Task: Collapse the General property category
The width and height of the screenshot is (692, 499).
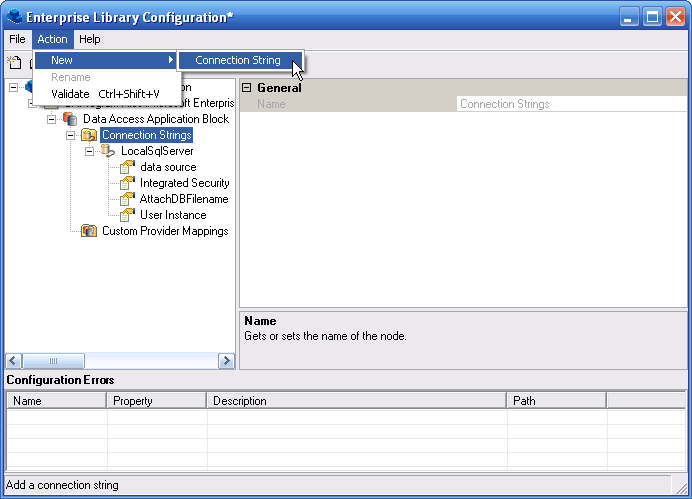Action: pos(246,88)
